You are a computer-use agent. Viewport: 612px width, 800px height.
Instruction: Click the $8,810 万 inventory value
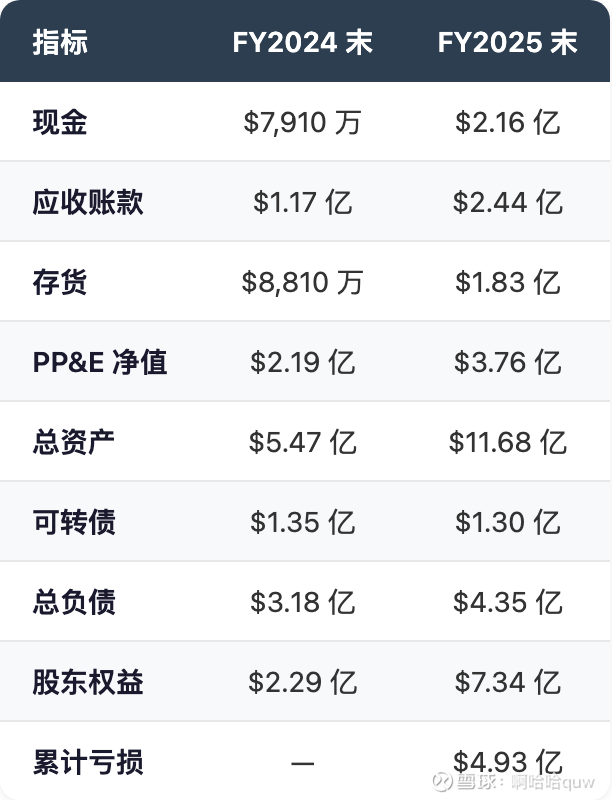(302, 282)
